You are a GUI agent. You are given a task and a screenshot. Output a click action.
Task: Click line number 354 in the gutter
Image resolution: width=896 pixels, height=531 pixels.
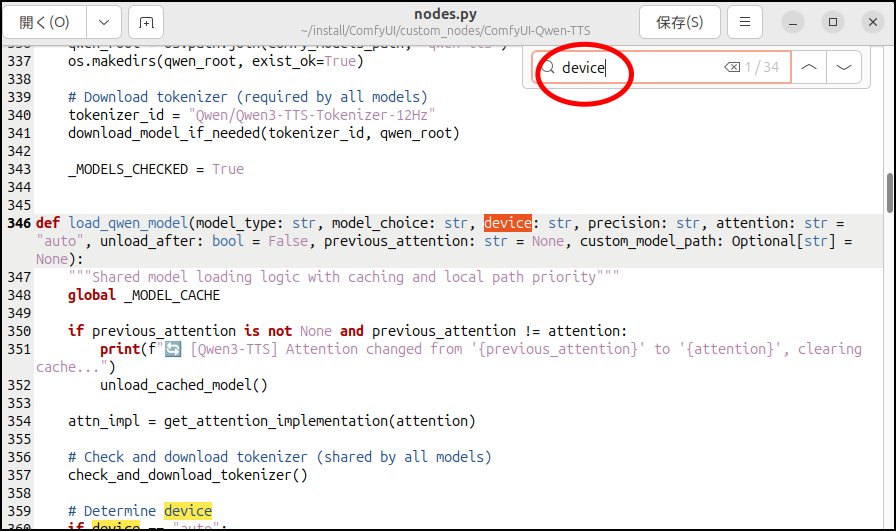19,421
